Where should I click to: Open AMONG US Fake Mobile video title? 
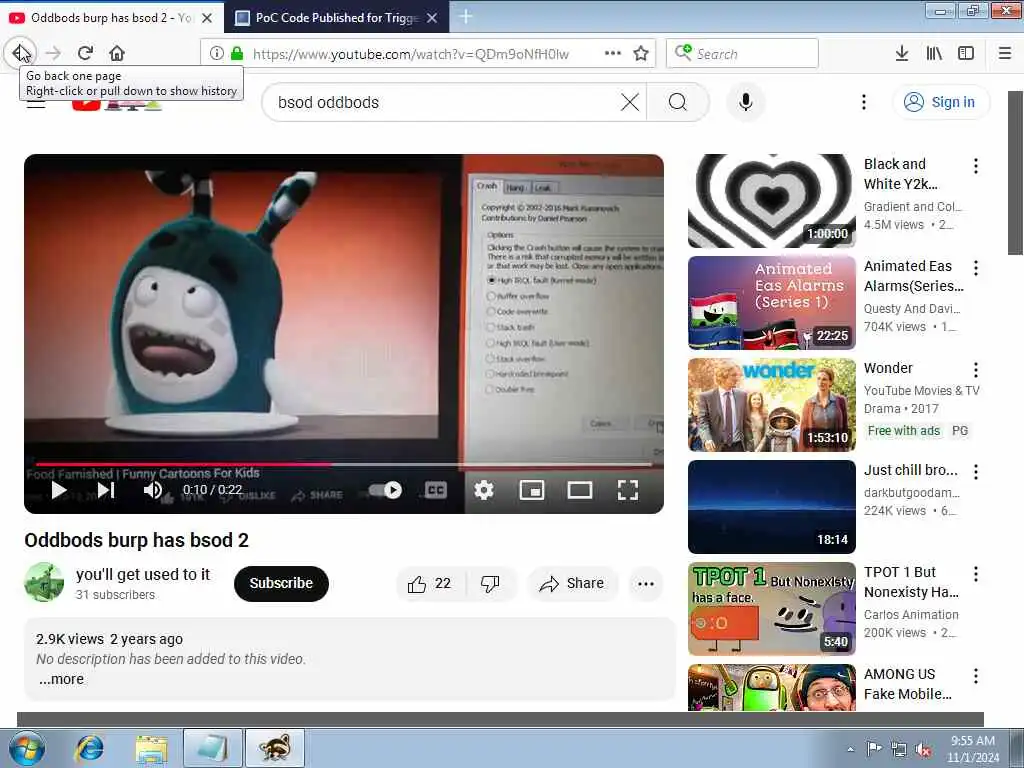click(x=908, y=684)
